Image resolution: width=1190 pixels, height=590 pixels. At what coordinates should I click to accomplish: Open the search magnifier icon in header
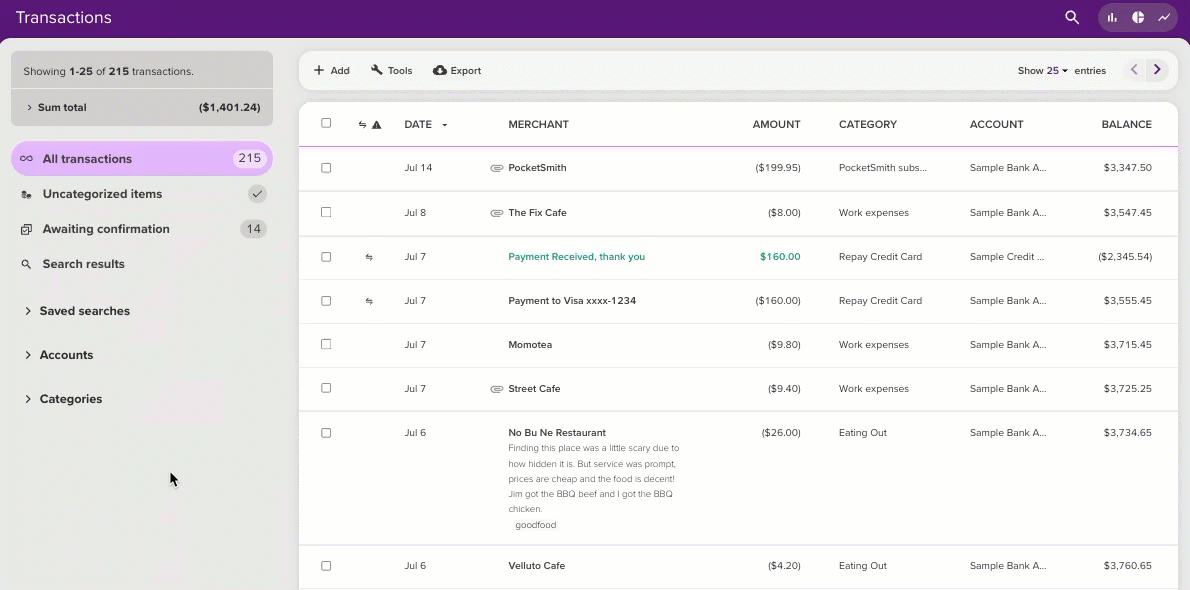point(1072,17)
